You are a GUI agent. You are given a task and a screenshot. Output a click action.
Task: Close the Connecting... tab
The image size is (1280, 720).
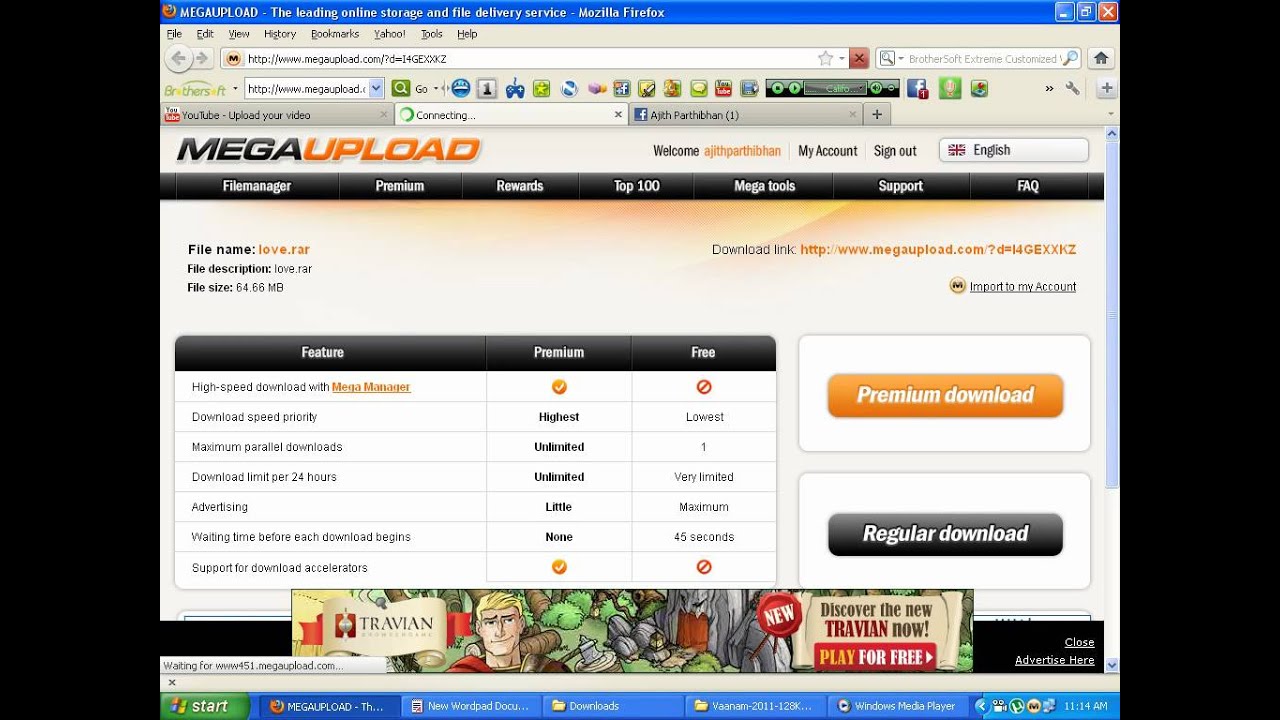pos(618,115)
